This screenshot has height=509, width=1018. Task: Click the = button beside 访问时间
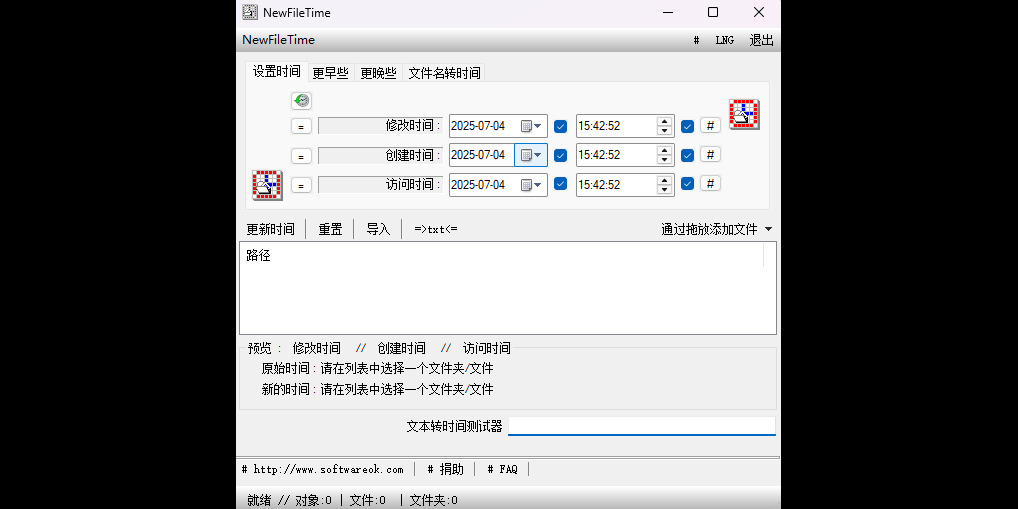point(301,185)
